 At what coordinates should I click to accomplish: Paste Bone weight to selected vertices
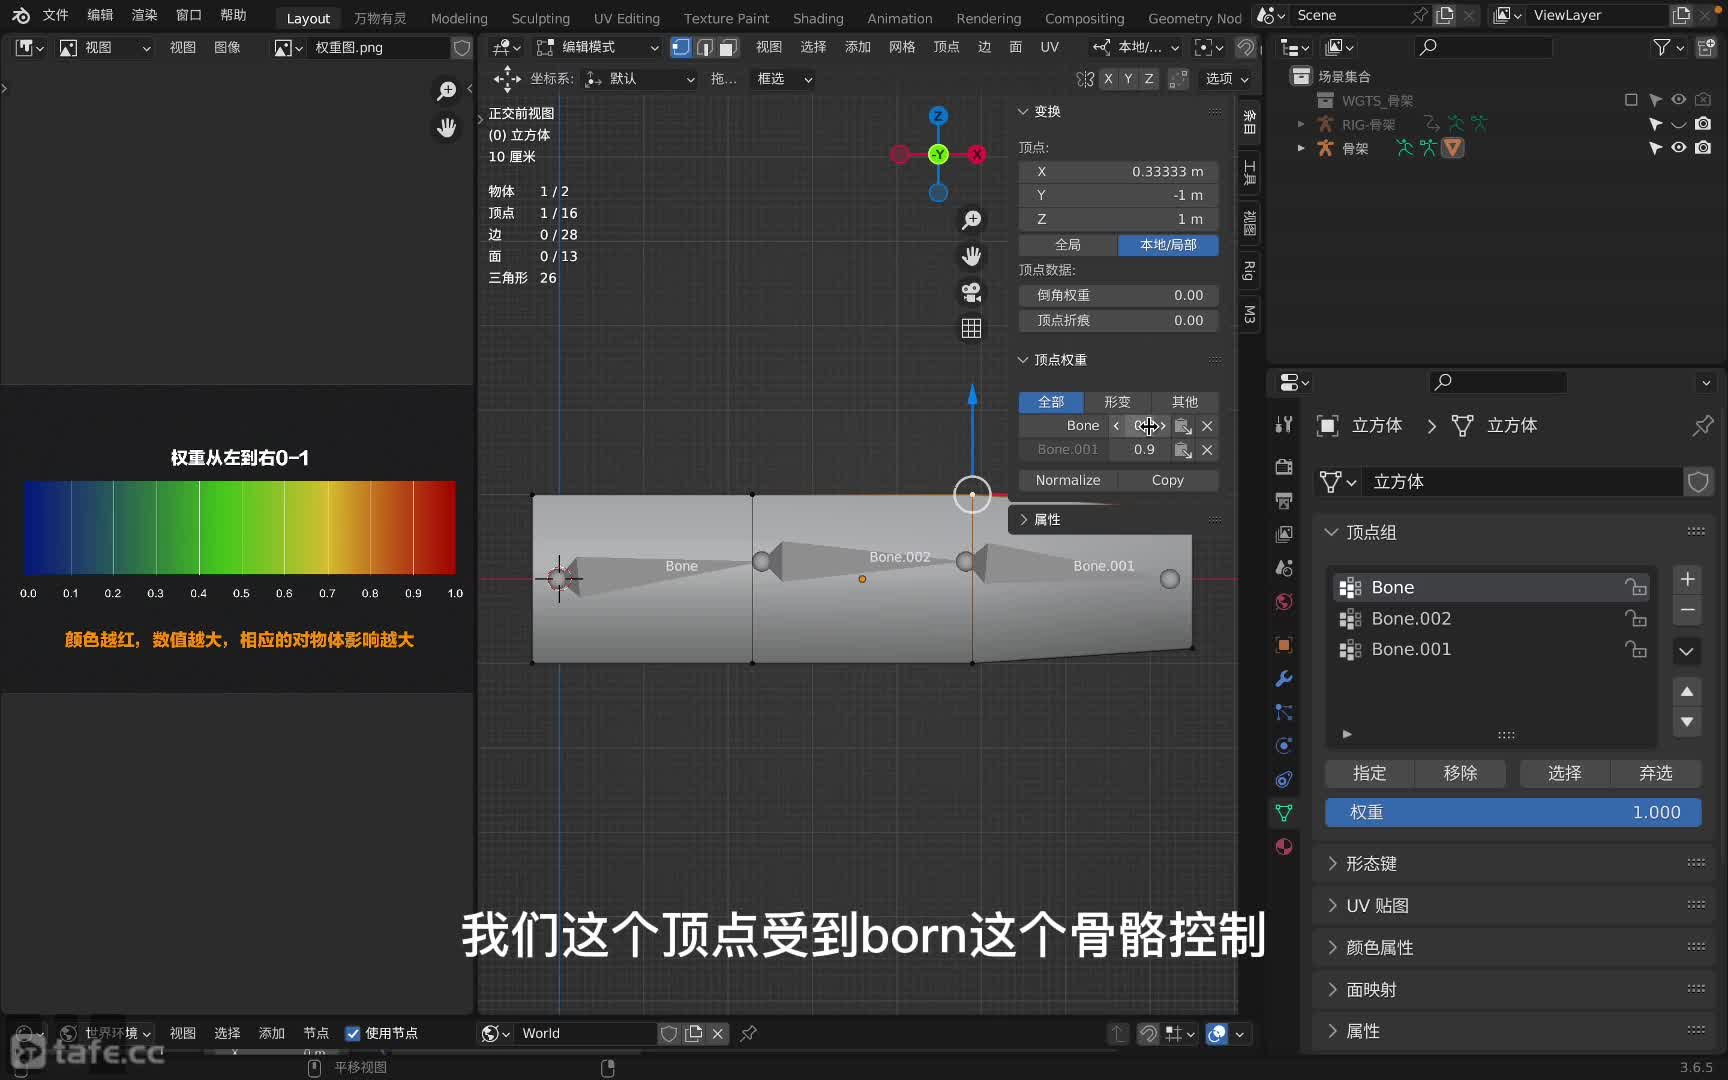(1183, 426)
